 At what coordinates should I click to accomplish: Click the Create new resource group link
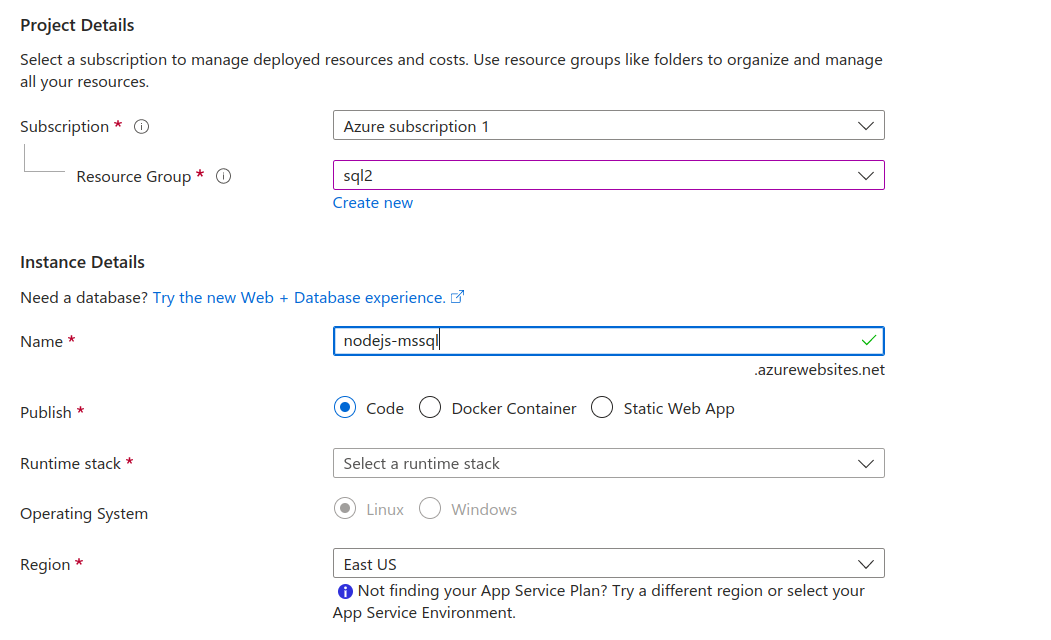pyautogui.click(x=373, y=203)
